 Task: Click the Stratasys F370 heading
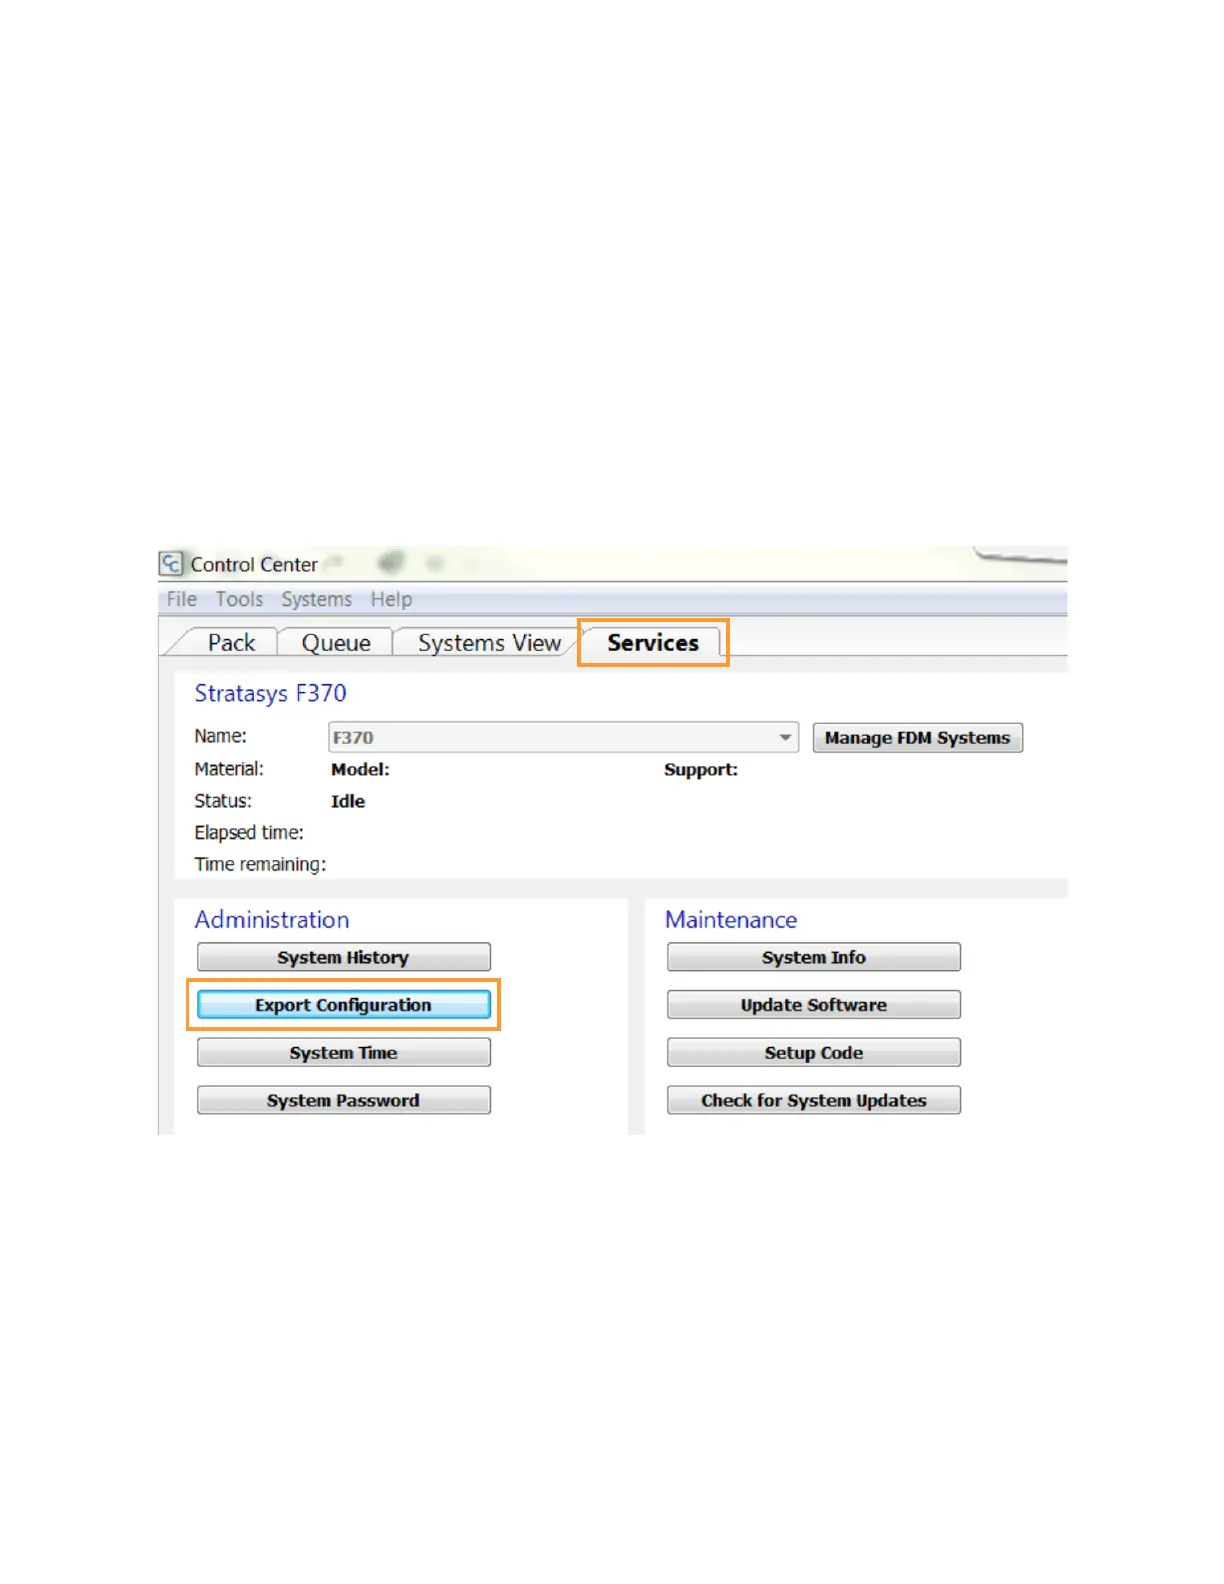click(x=270, y=693)
